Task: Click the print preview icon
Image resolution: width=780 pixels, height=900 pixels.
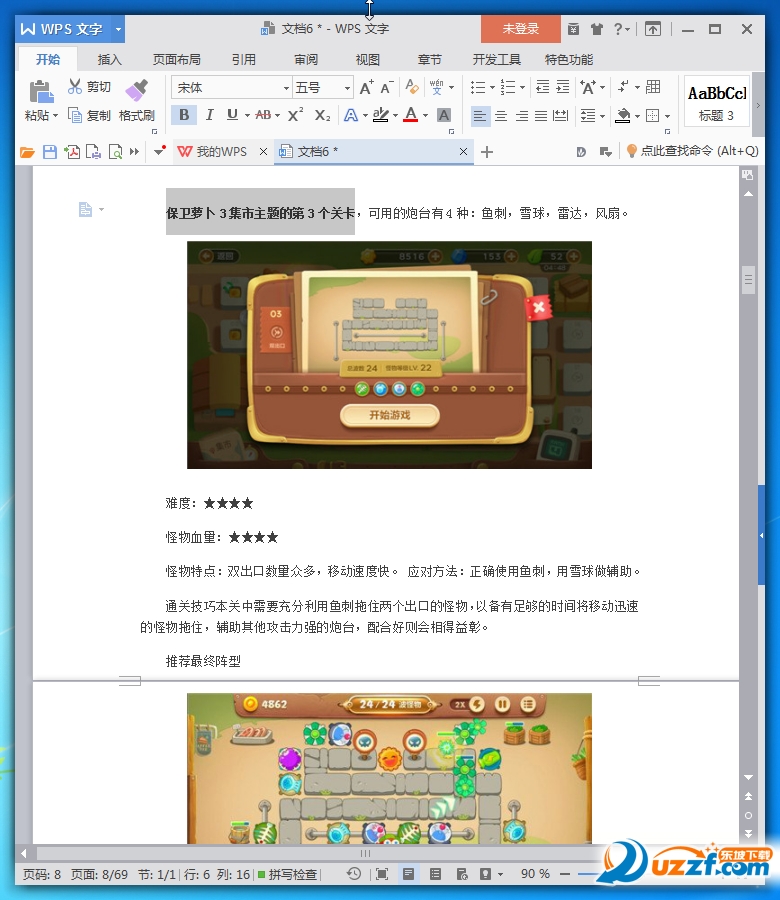Action: (x=115, y=152)
